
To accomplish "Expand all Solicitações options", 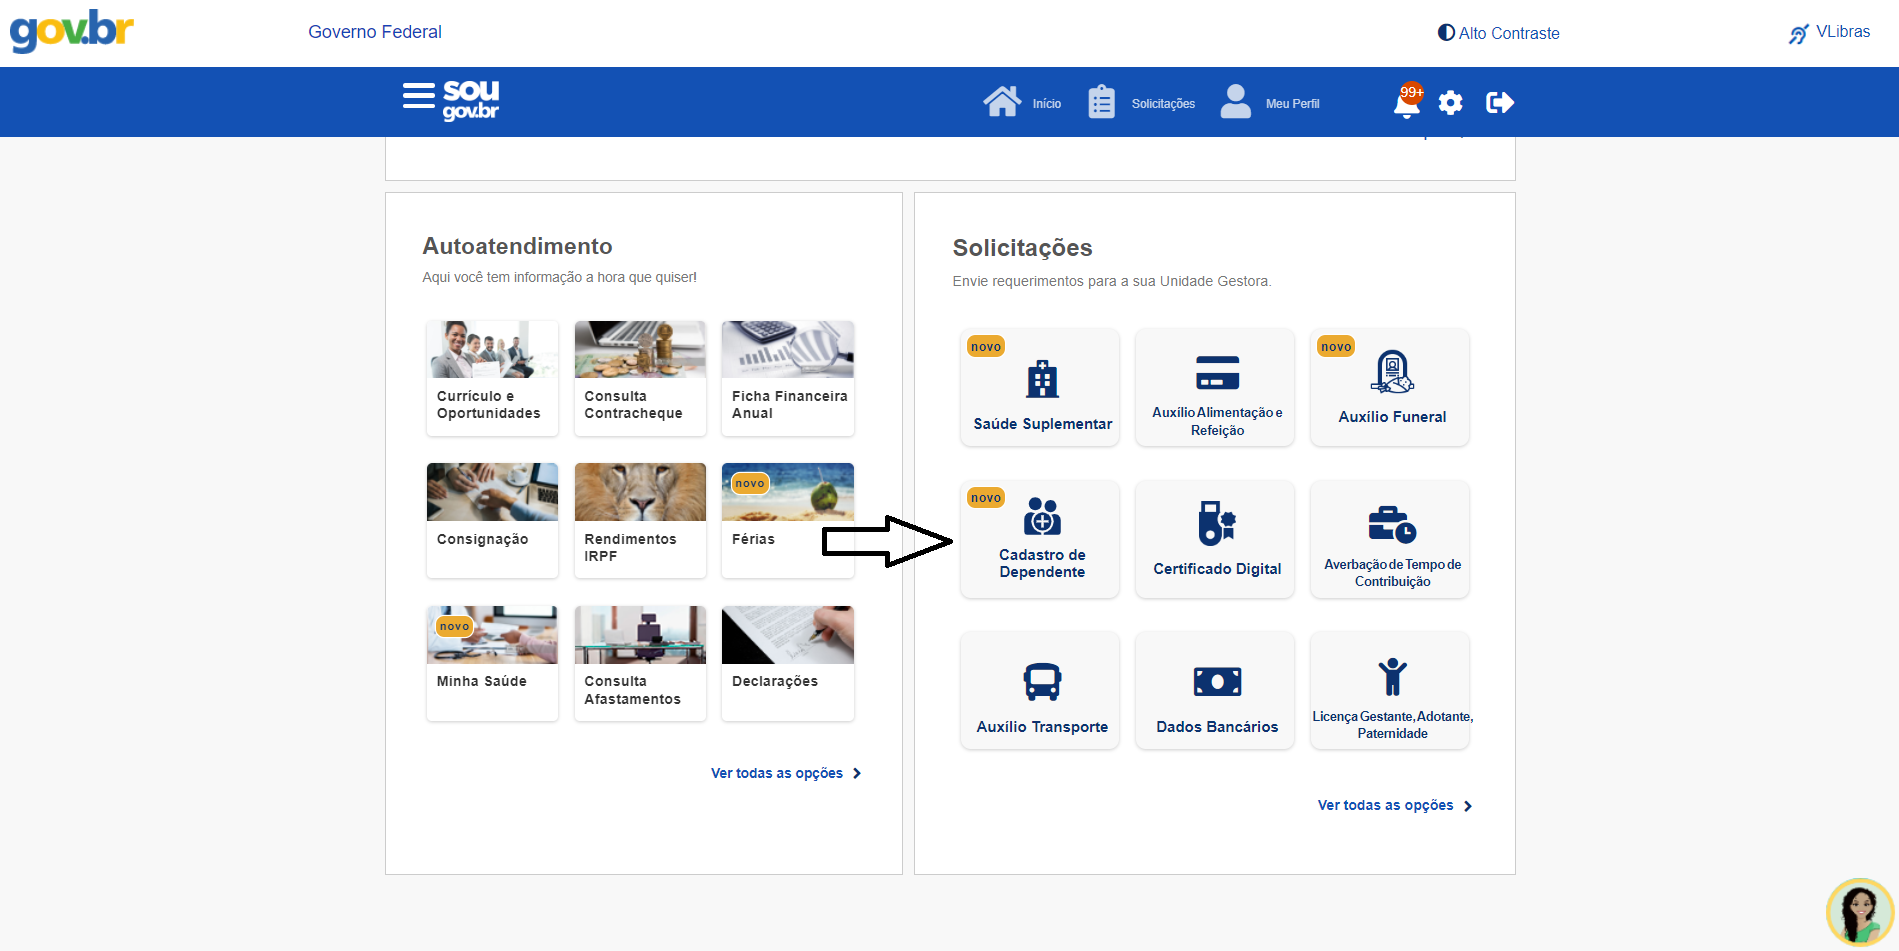I will point(1394,805).
